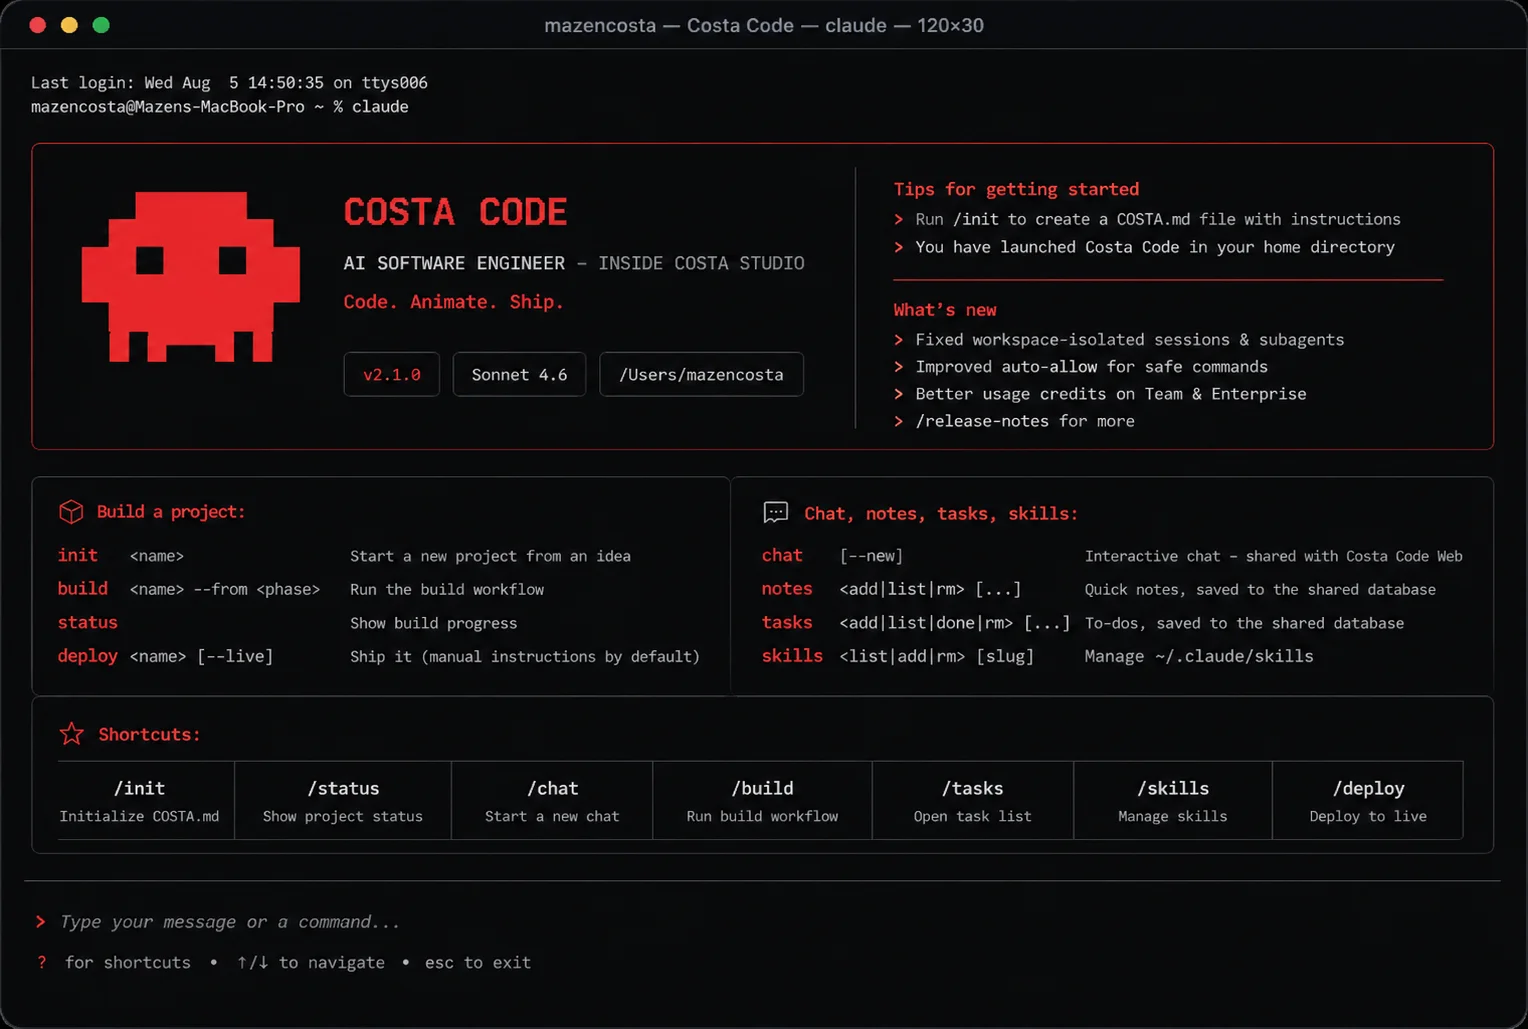Click the 'build' command name in red
Image resolution: width=1528 pixels, height=1029 pixels.
83,589
